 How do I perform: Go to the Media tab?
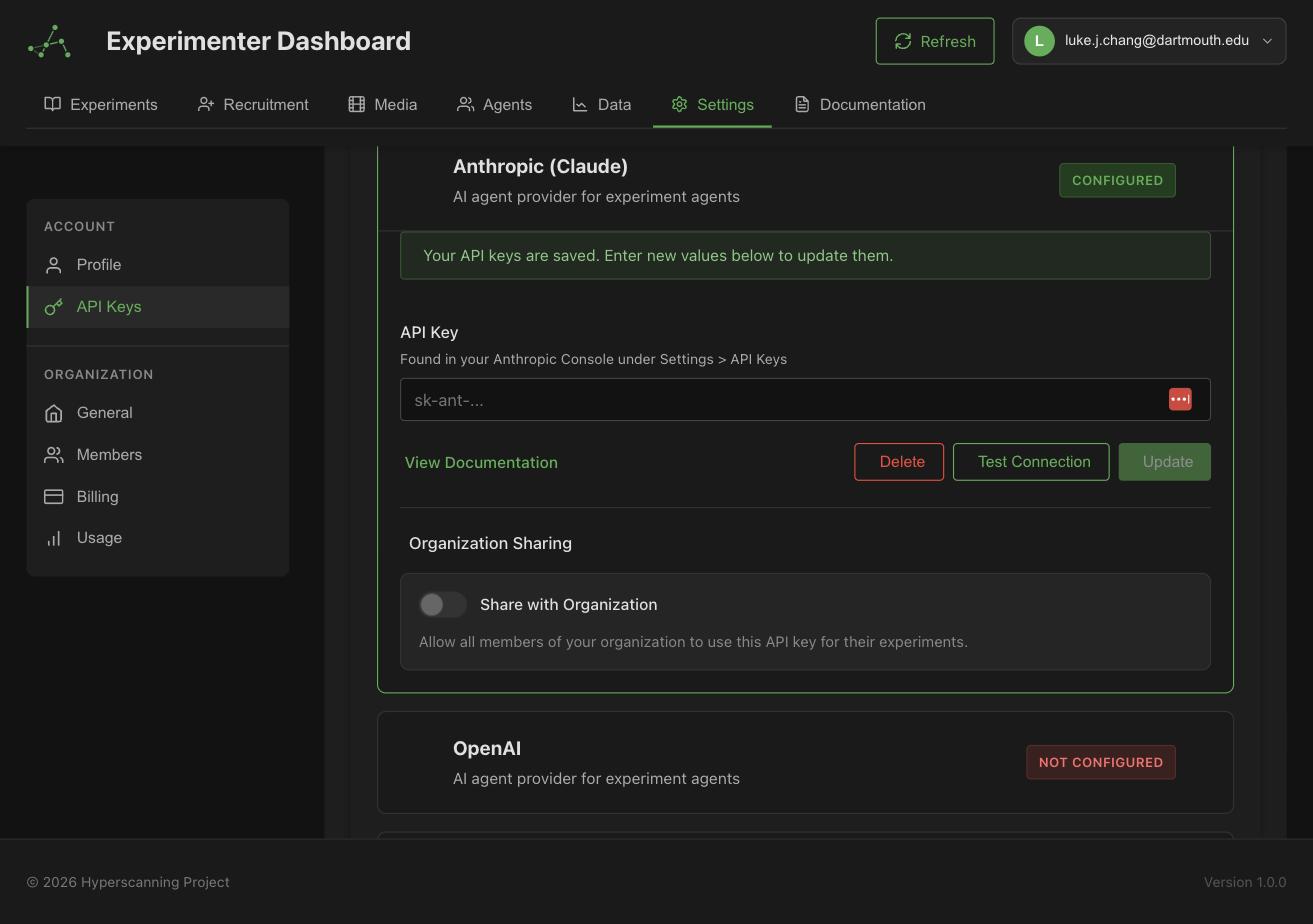pos(383,104)
